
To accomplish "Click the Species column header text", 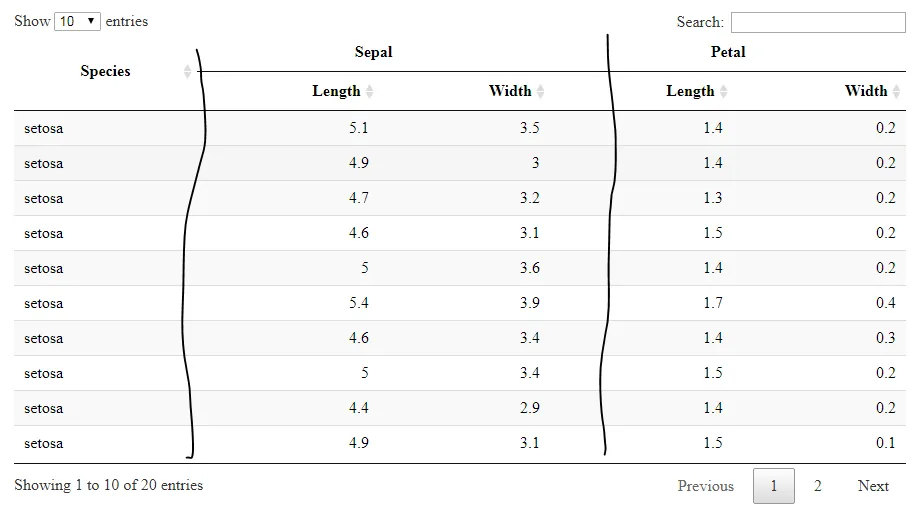I will pos(105,72).
